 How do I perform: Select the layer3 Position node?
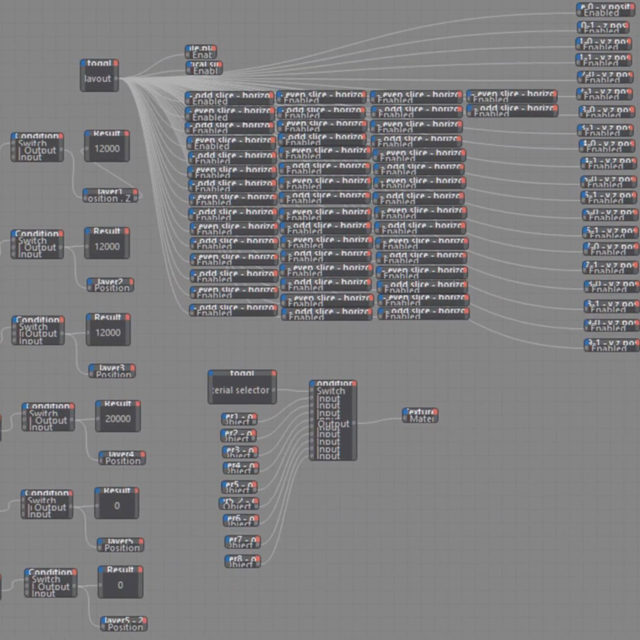111,371
